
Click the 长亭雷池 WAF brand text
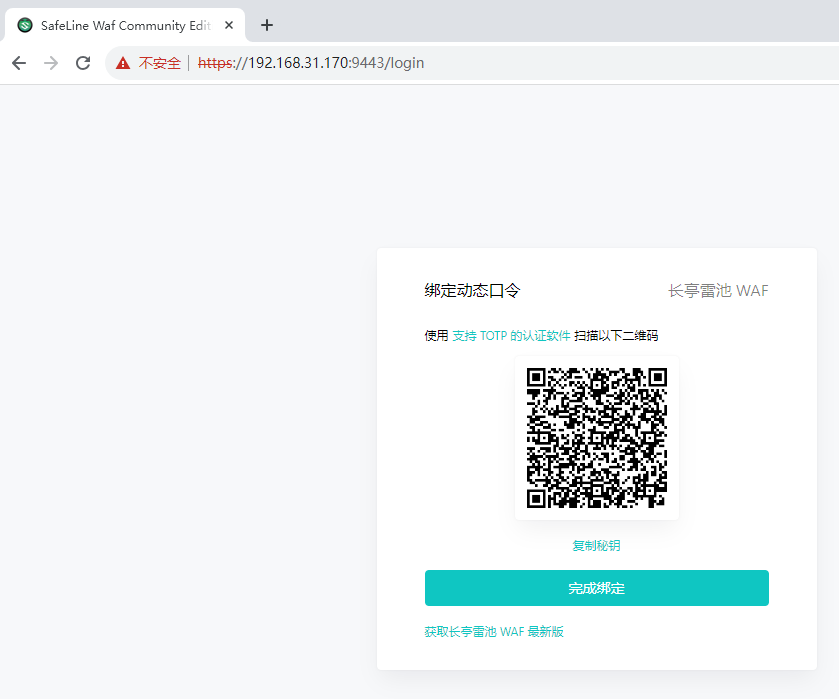coord(718,291)
